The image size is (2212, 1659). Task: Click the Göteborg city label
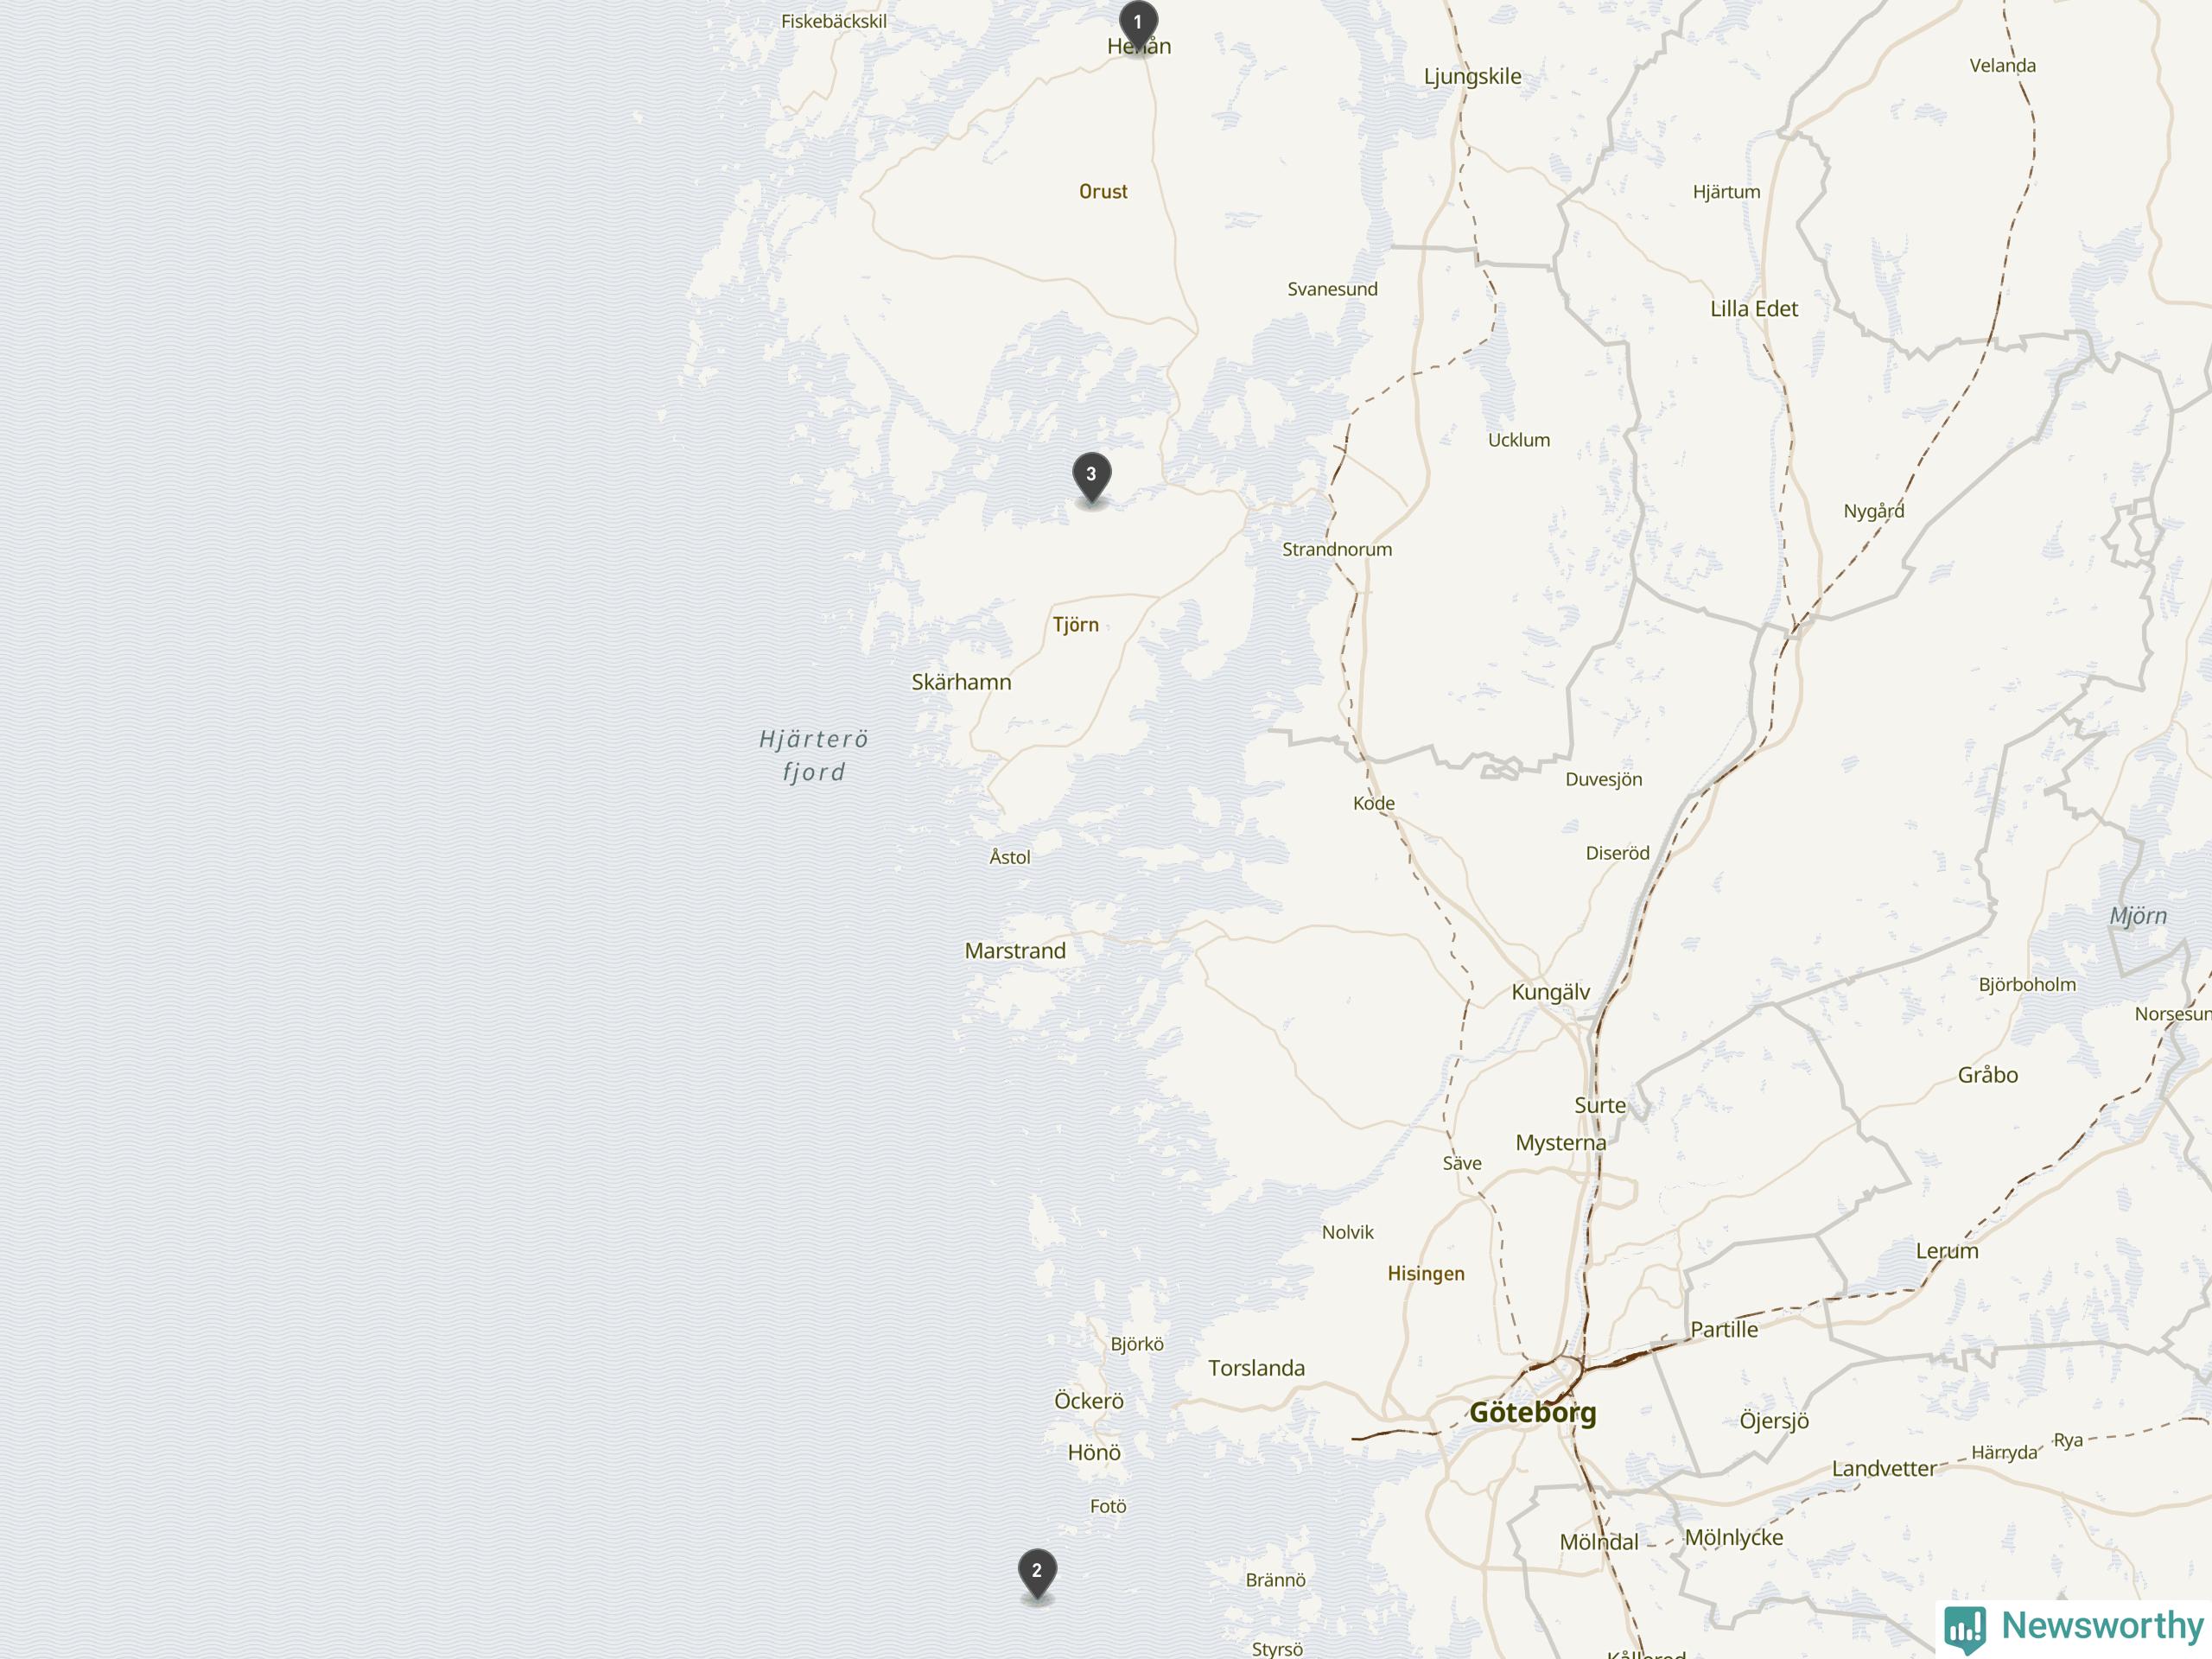tap(1533, 1413)
